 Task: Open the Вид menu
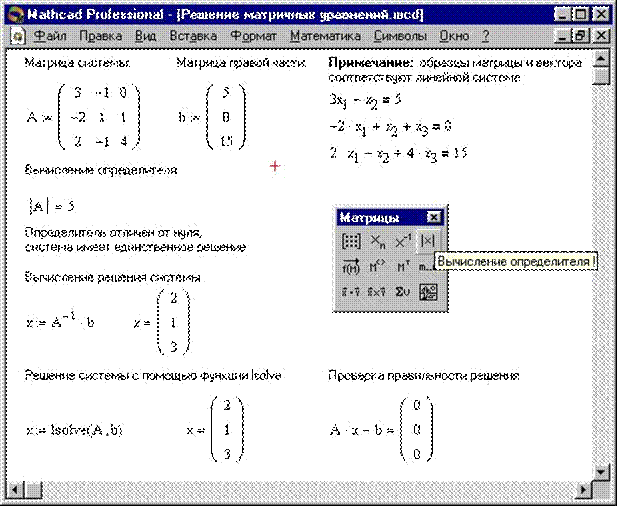[146, 36]
